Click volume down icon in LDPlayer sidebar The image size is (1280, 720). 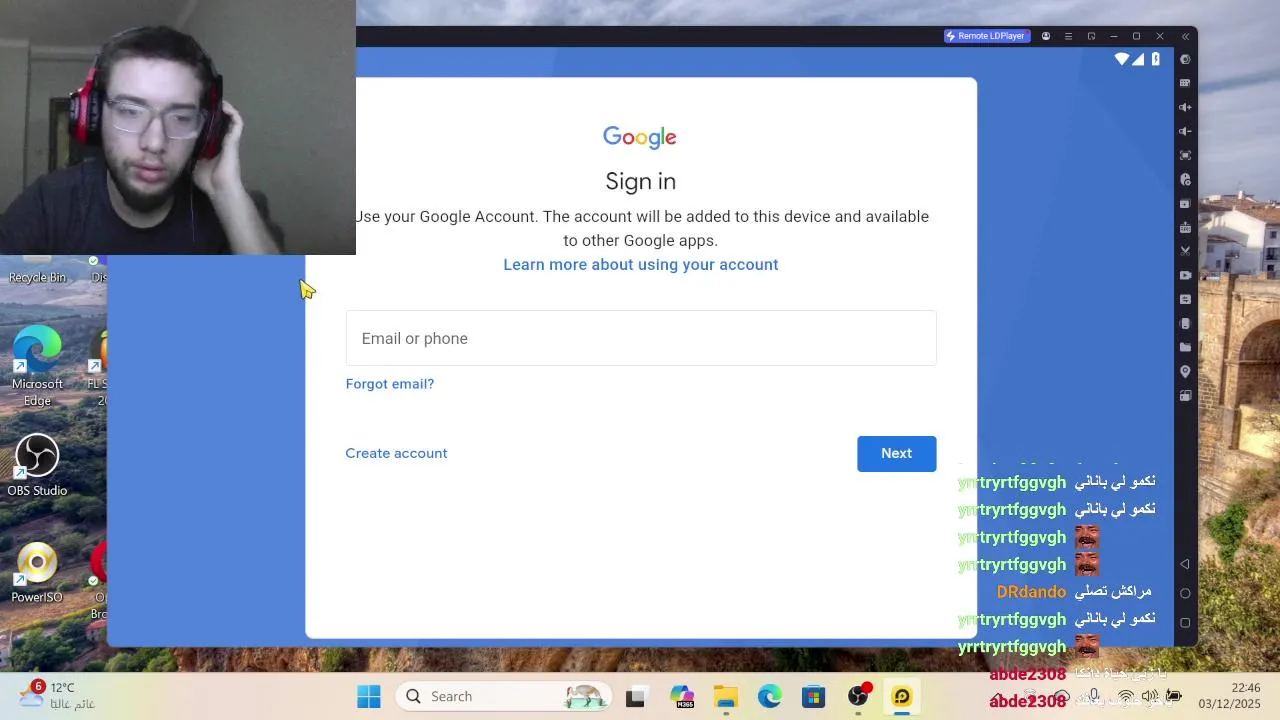click(1185, 131)
